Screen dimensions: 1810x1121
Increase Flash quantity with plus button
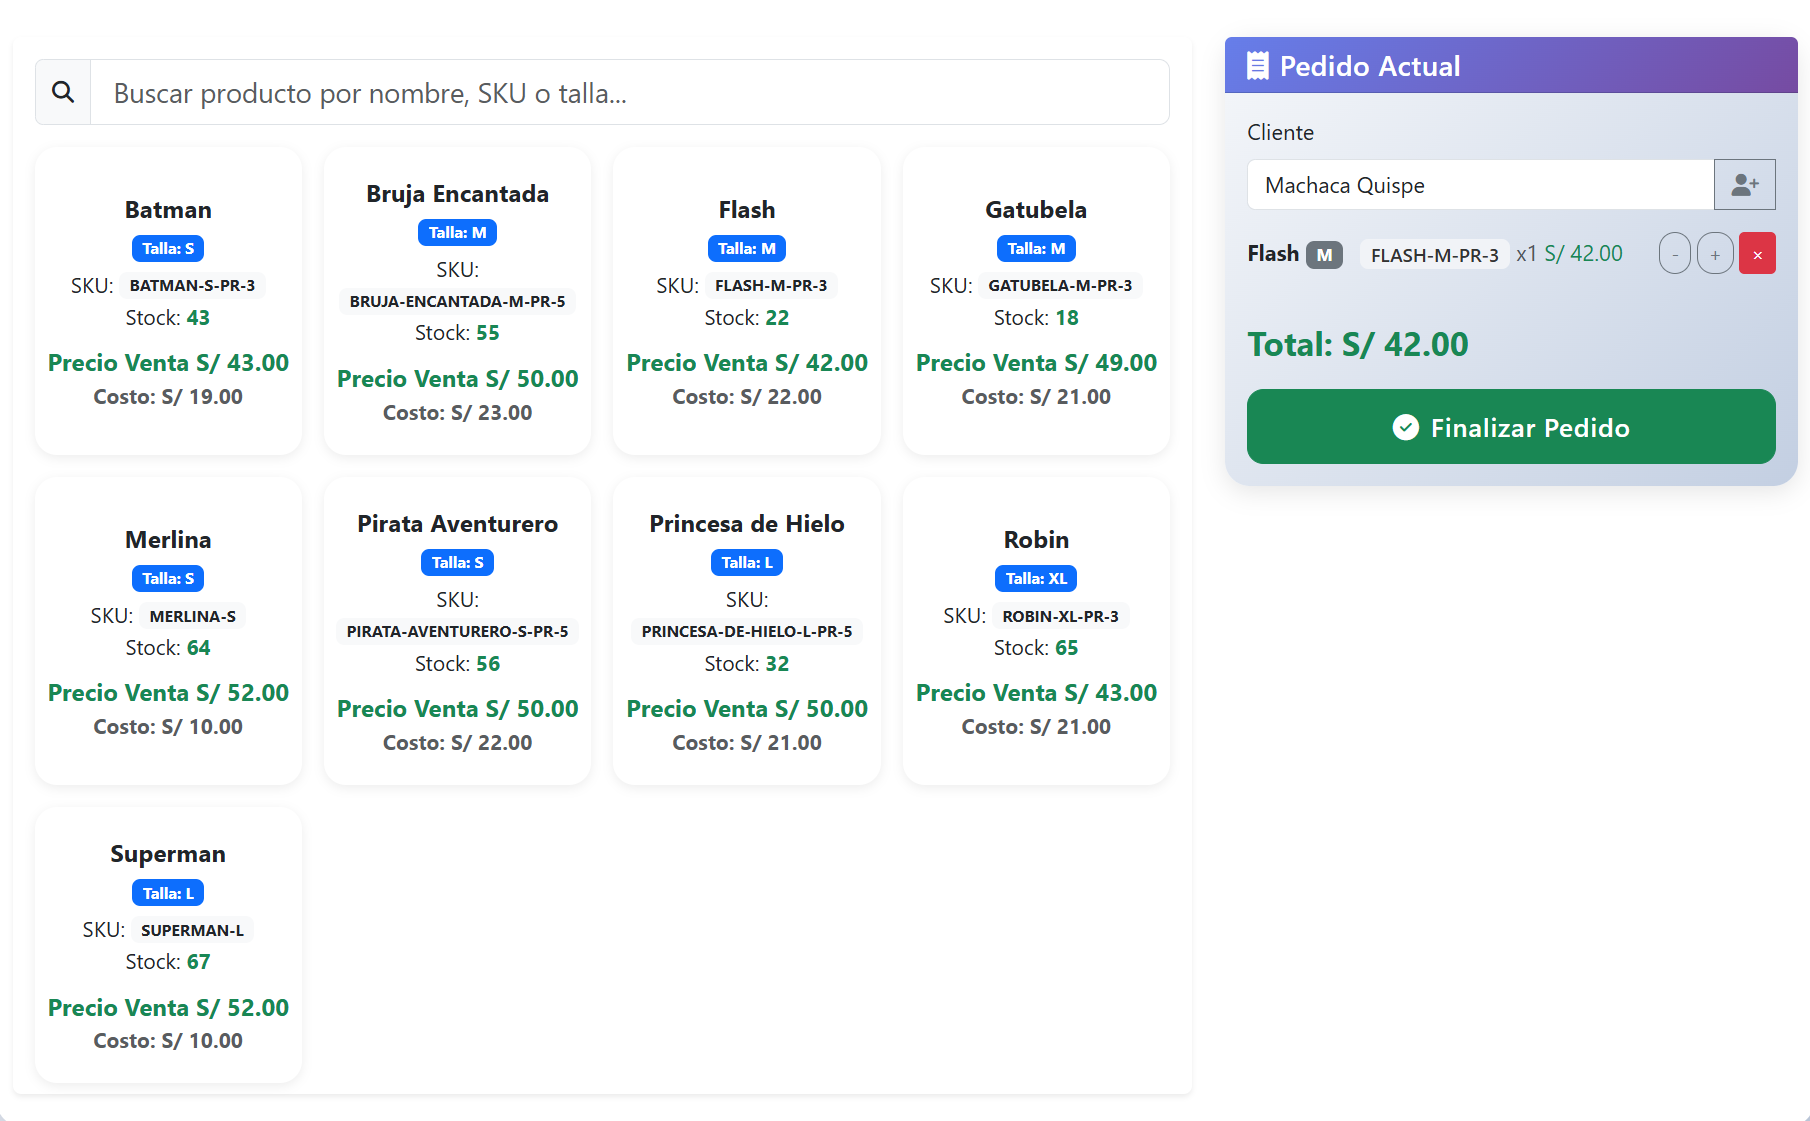[x=1715, y=254]
